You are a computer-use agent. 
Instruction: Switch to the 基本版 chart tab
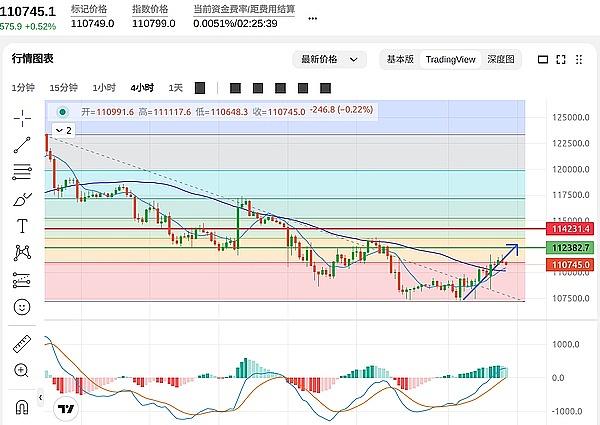[x=400, y=59]
